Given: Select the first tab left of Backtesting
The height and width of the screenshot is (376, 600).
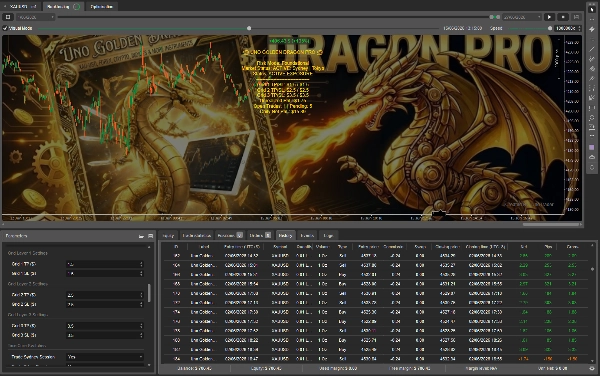Looking at the screenshot, I should [21, 7].
